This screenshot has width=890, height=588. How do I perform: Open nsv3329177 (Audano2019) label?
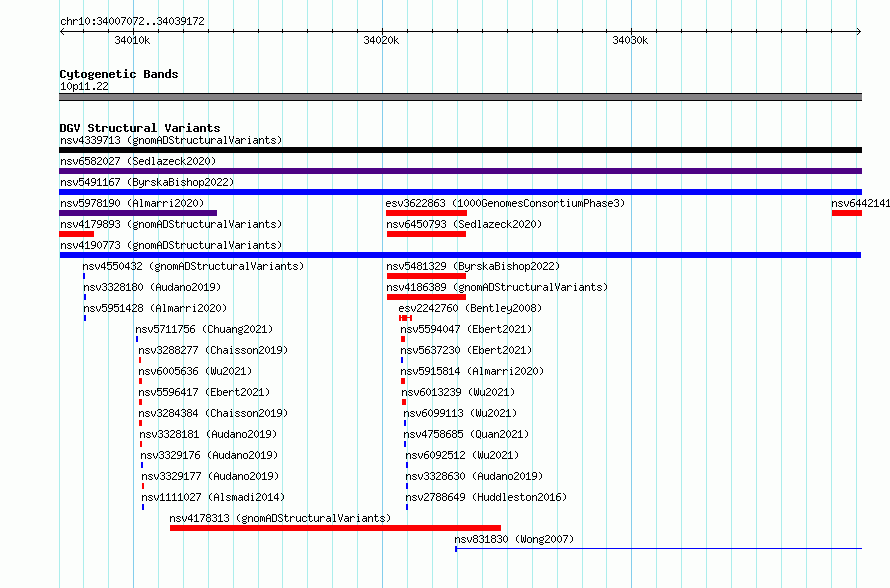(x=211, y=476)
